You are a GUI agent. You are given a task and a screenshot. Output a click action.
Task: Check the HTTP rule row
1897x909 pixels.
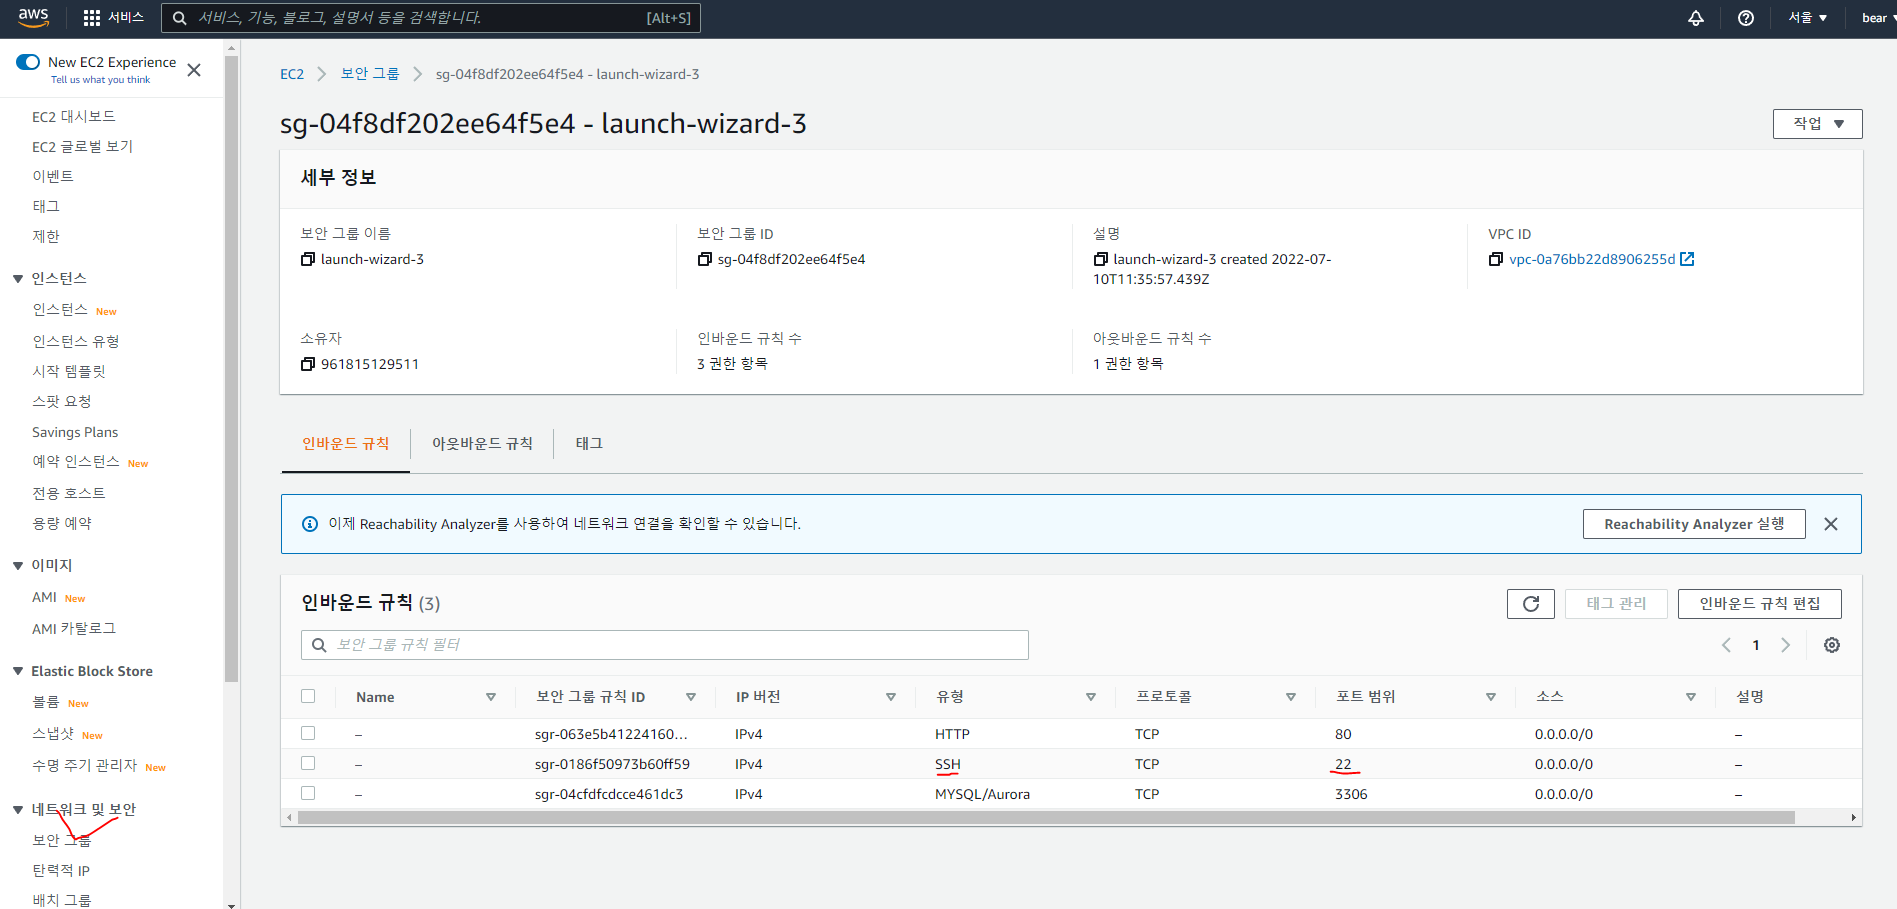[x=308, y=733]
